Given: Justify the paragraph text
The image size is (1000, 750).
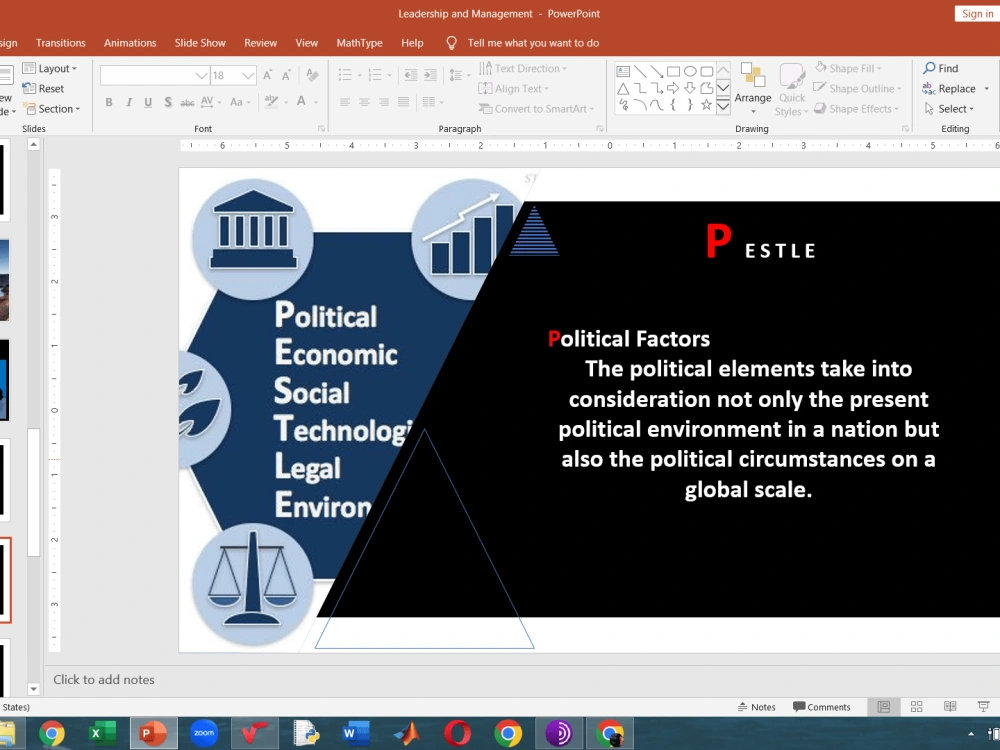Looking at the screenshot, I should 404,102.
